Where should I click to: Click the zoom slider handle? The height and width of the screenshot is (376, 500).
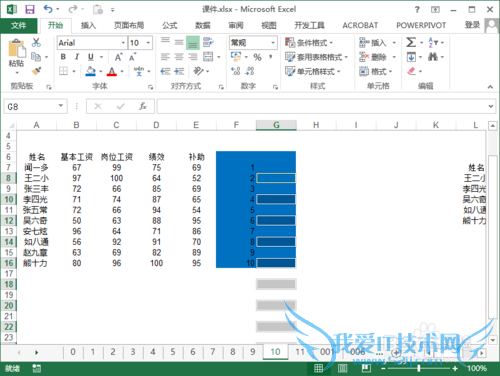(419, 368)
